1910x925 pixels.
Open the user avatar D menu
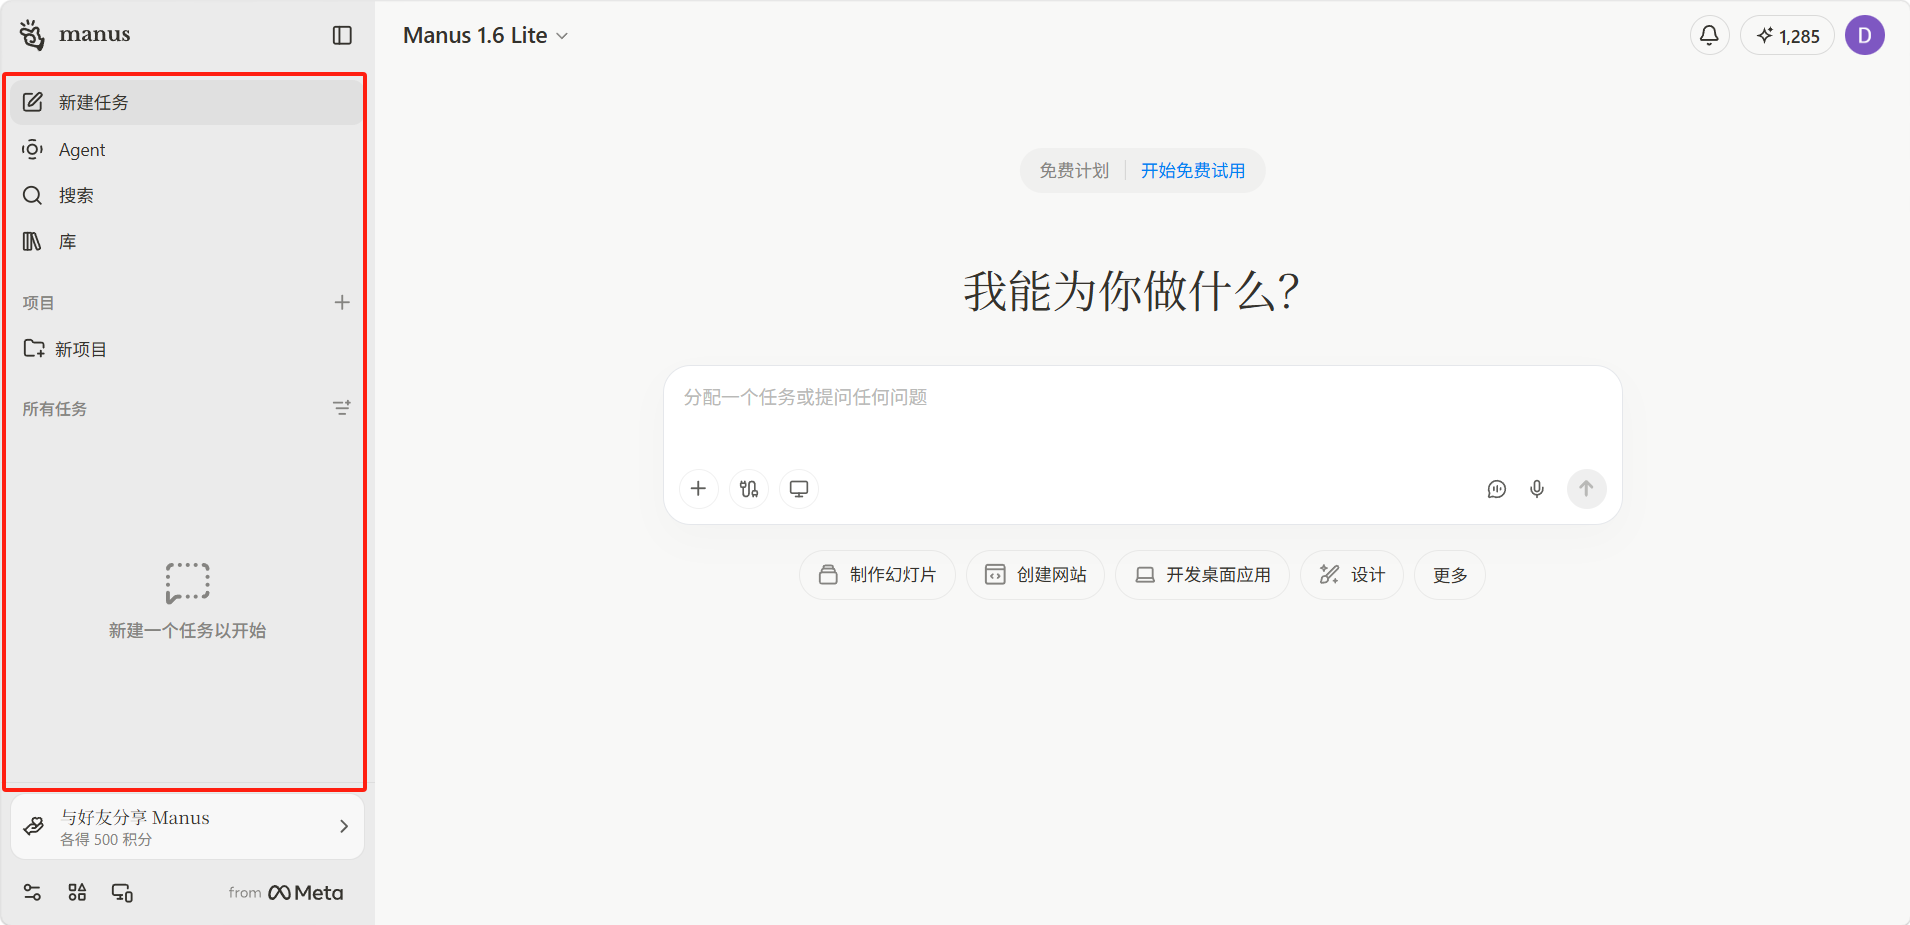pos(1864,35)
